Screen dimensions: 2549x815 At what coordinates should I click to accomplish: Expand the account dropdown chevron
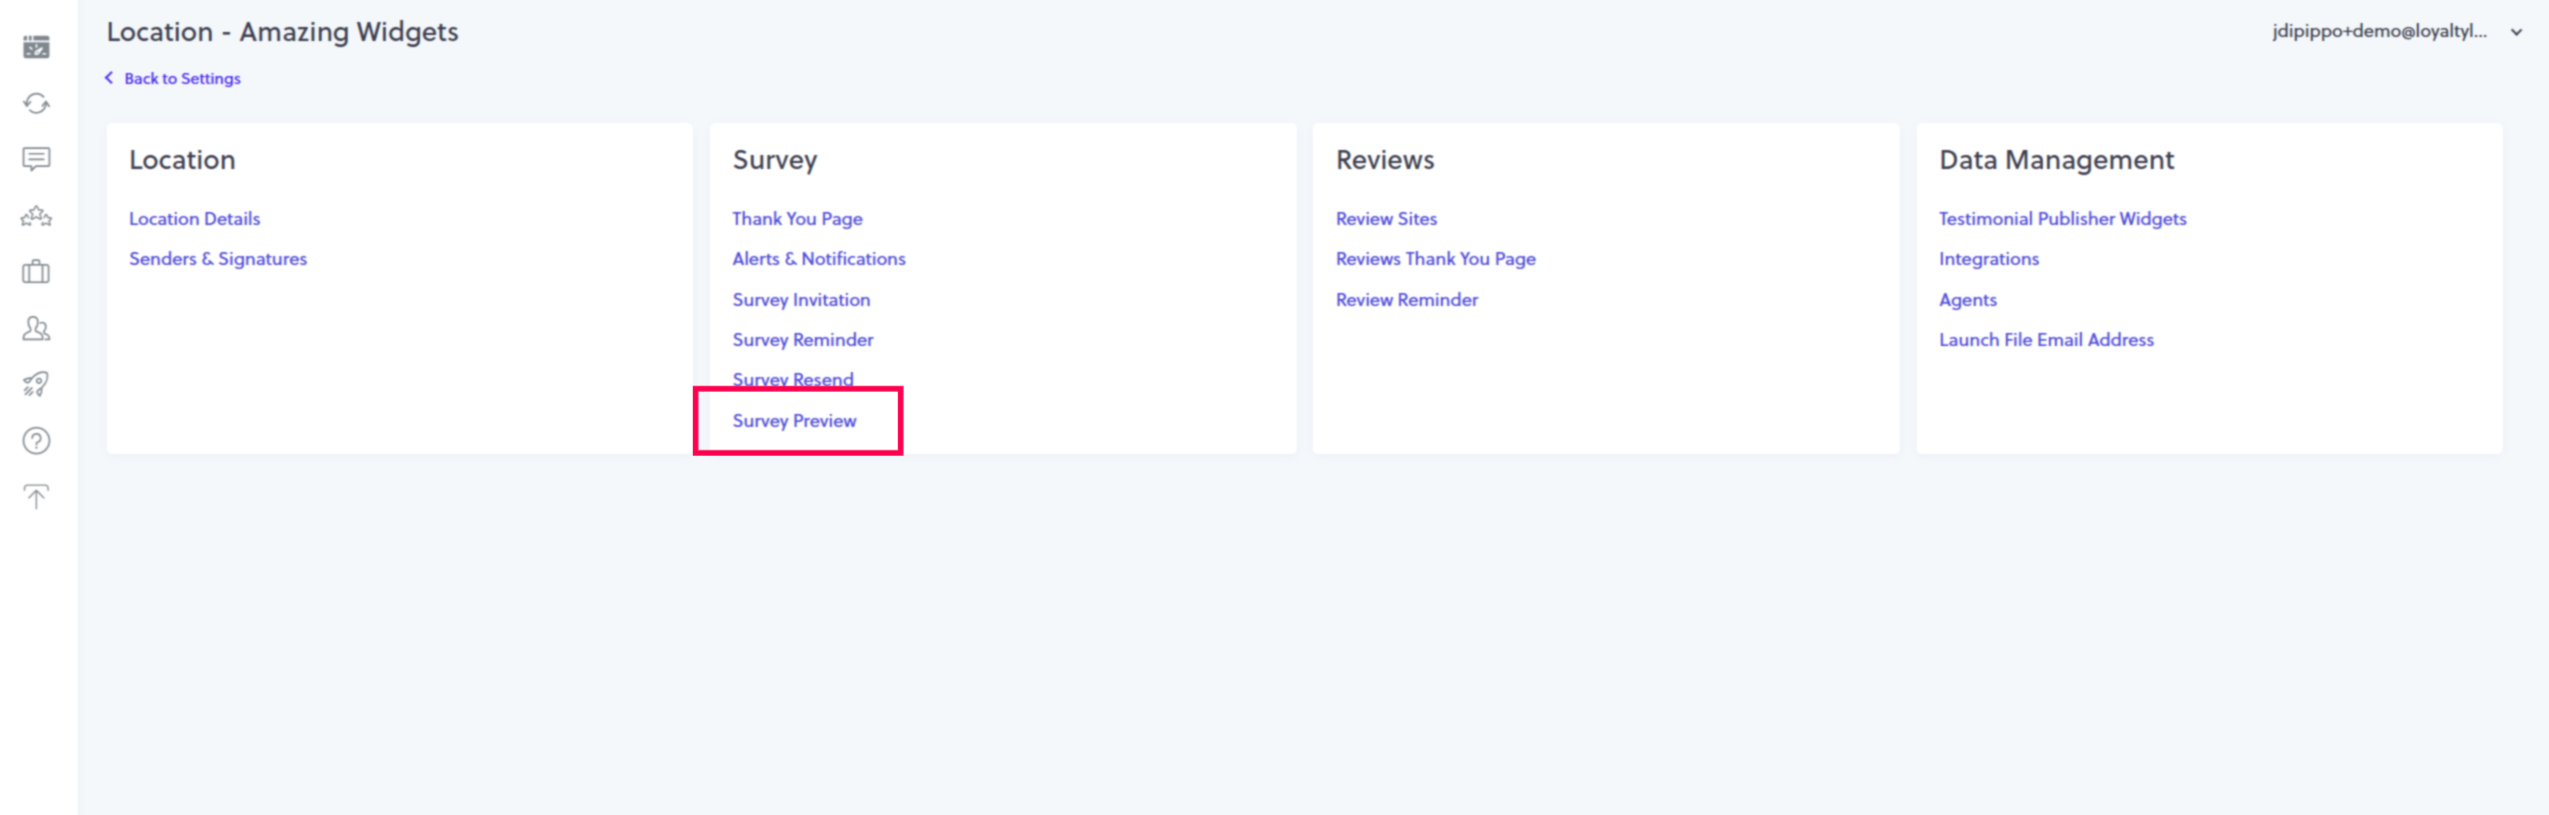coord(2516,32)
